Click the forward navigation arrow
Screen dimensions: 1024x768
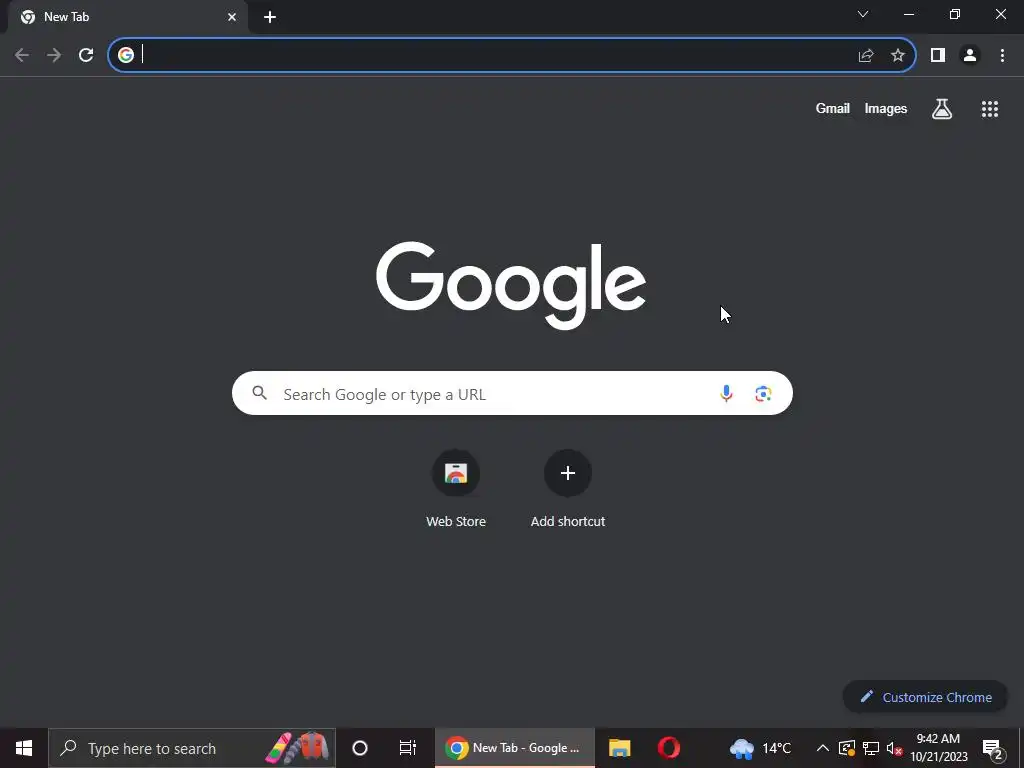54,55
